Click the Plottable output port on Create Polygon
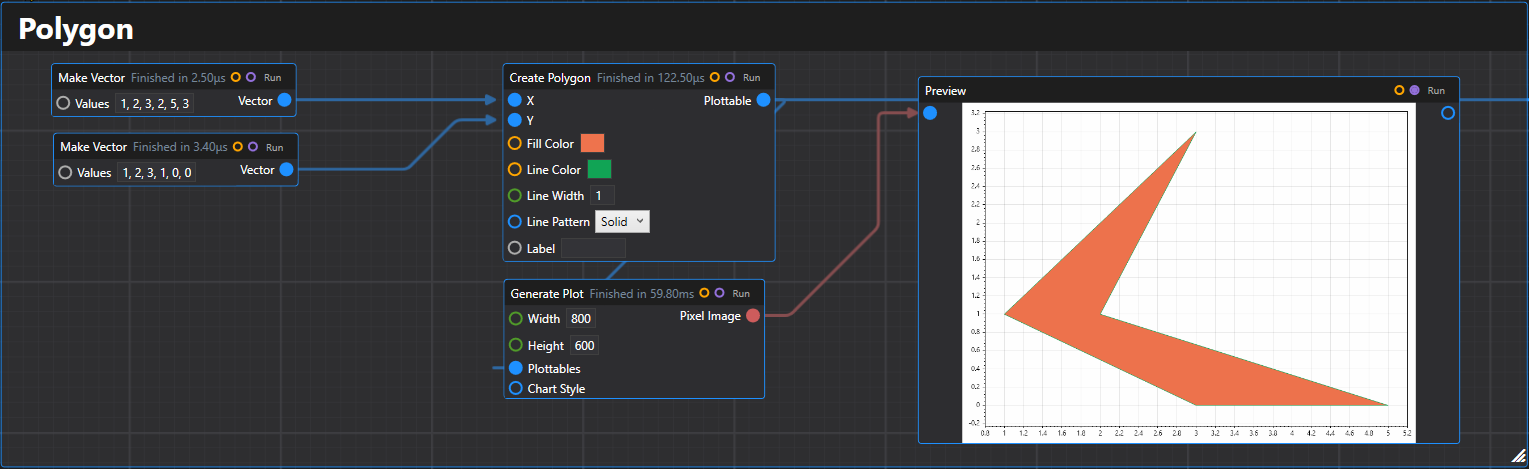The width and height of the screenshot is (1529, 469). (764, 101)
